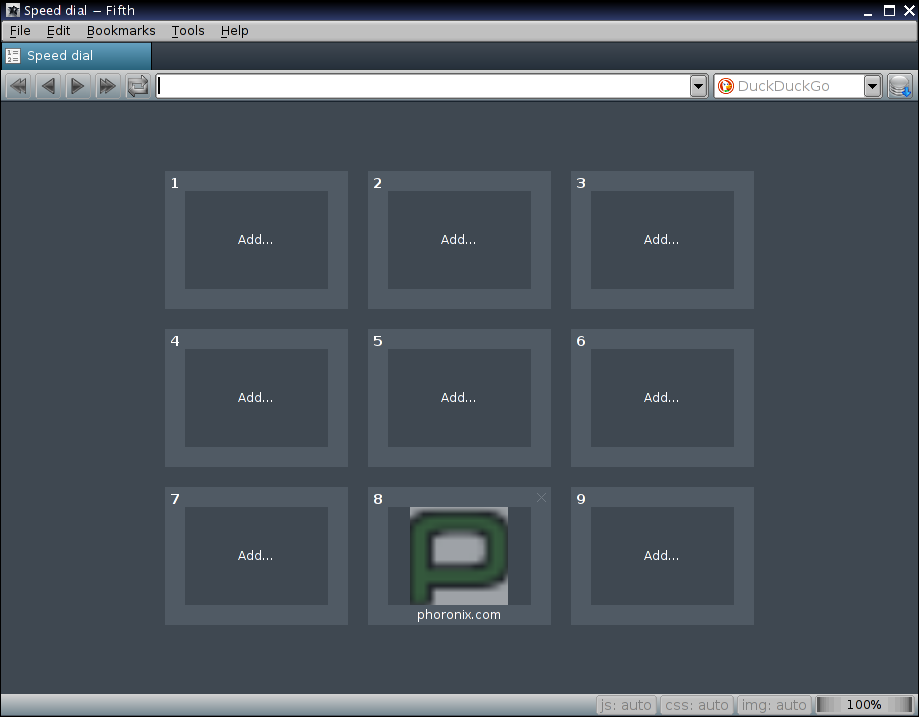Image resolution: width=919 pixels, height=717 pixels.
Task: Open downloads via the stacked-disk icon
Action: 899,86
